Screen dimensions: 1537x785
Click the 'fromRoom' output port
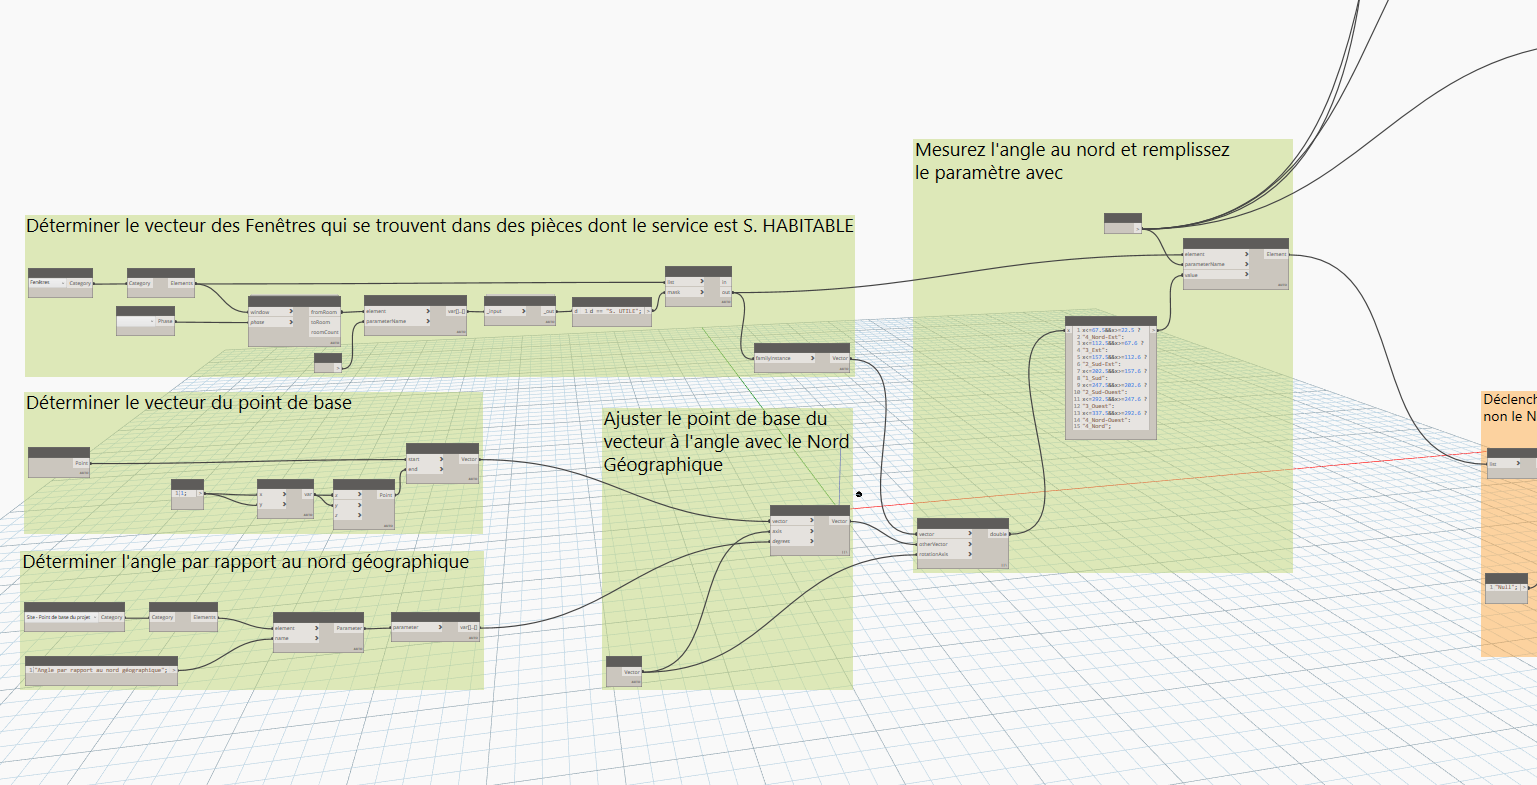click(x=324, y=312)
